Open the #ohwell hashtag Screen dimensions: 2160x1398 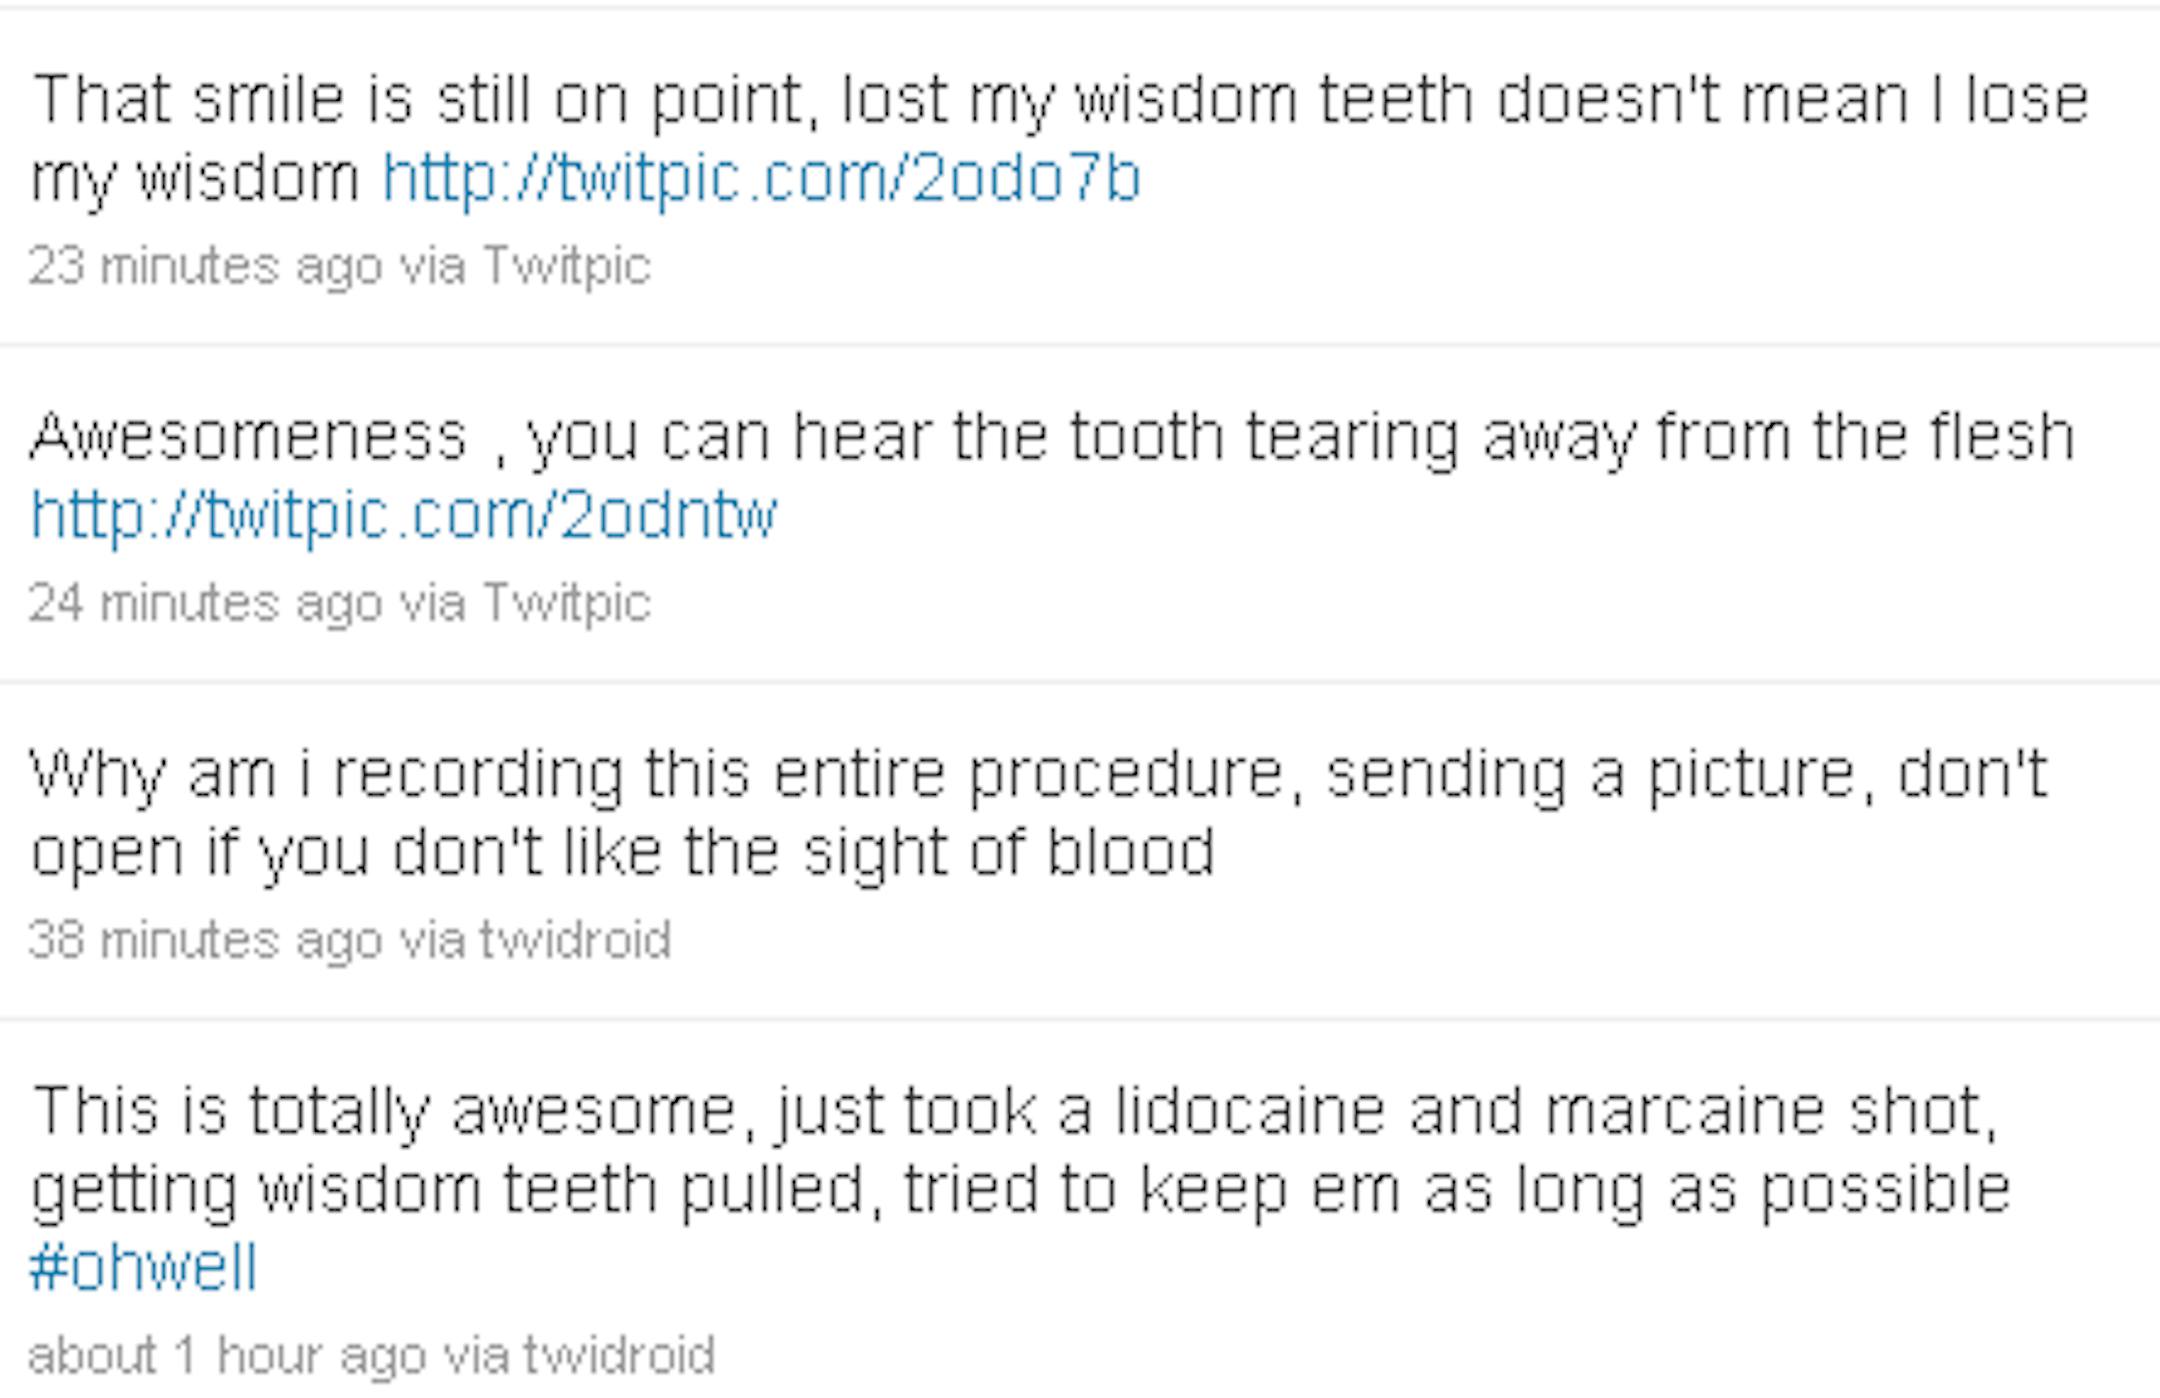pyautogui.click(x=143, y=1268)
